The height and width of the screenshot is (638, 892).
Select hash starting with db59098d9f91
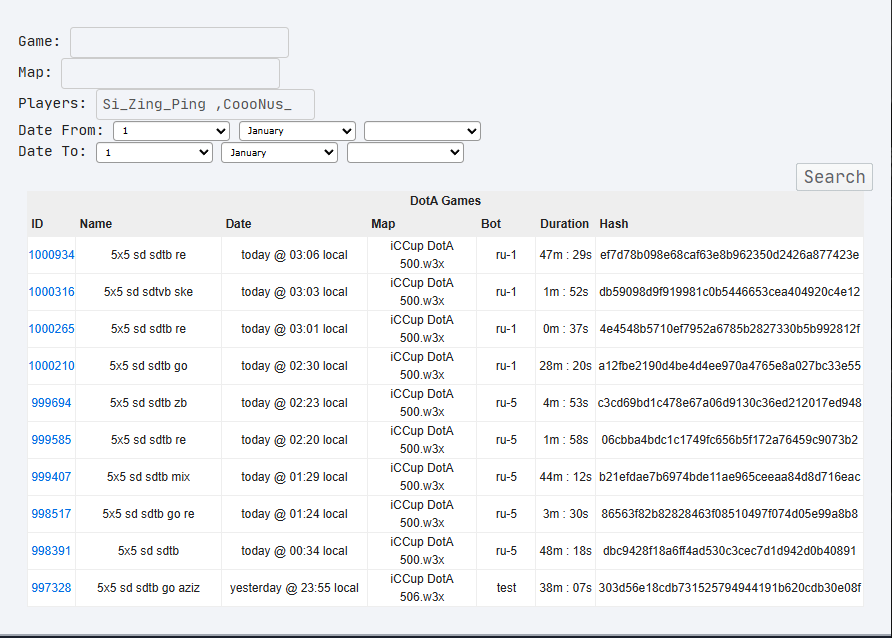click(x=729, y=292)
